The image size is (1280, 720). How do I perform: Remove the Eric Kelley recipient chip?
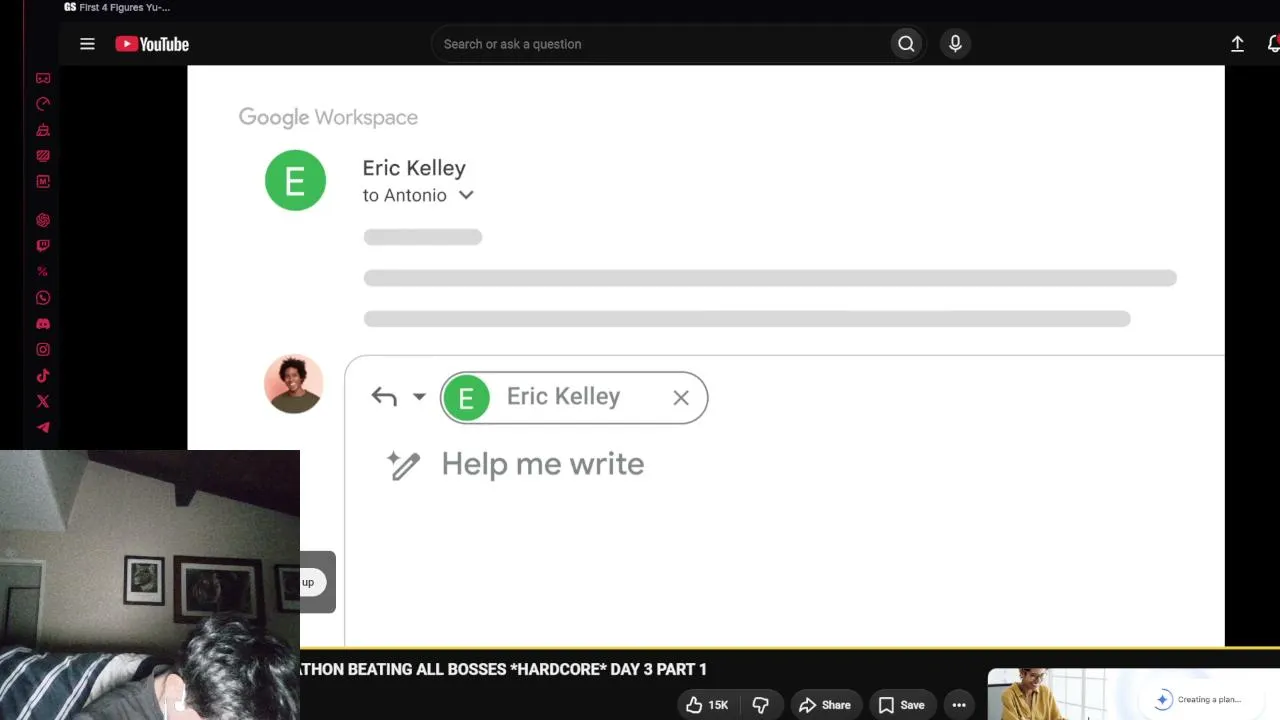tap(681, 398)
